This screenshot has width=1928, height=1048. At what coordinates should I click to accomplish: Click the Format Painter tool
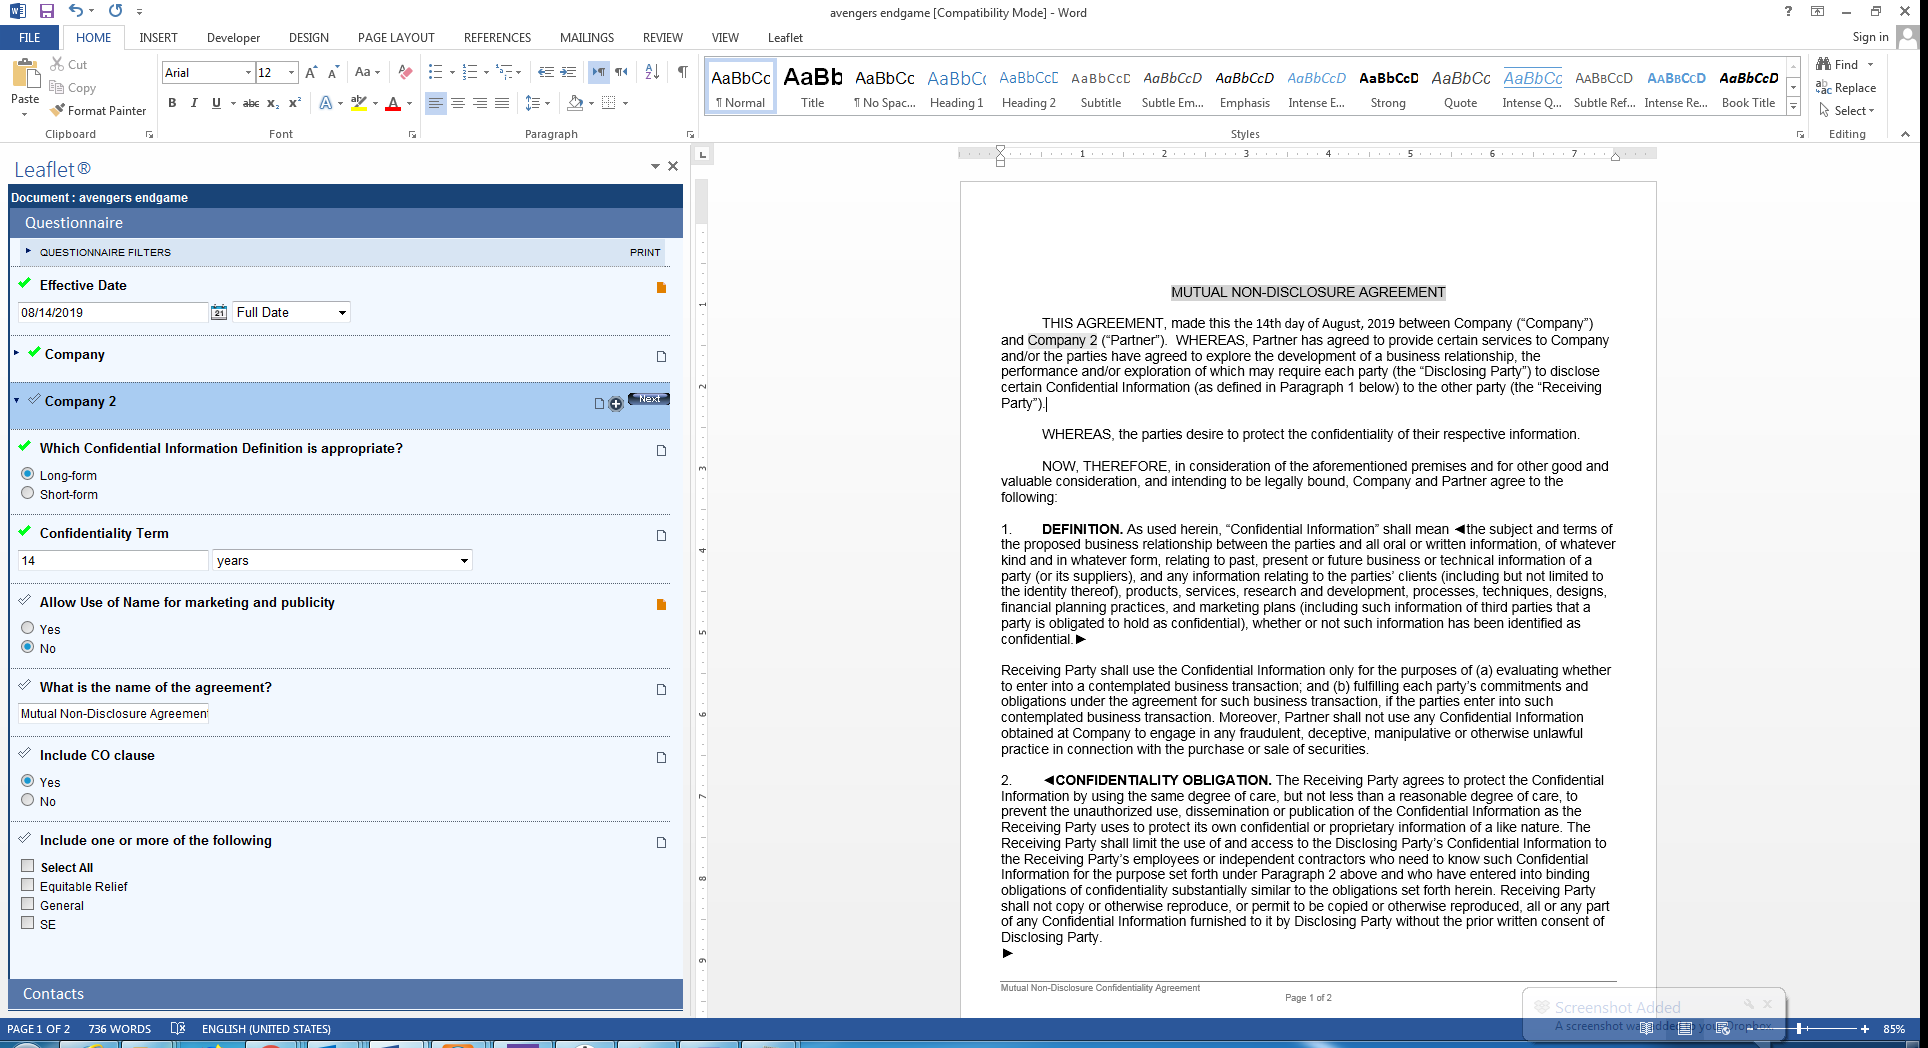[x=99, y=111]
